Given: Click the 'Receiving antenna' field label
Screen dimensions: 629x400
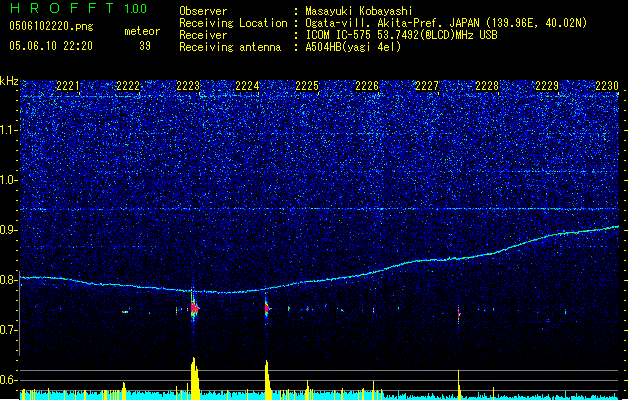Looking at the screenshot, I should pos(230,47).
